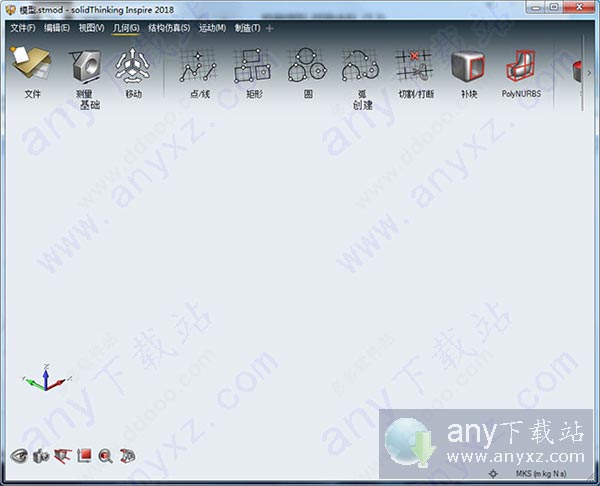The image size is (600, 486).
Task: Open the MKS (m kg N s) units selector
Action: (x=541, y=474)
